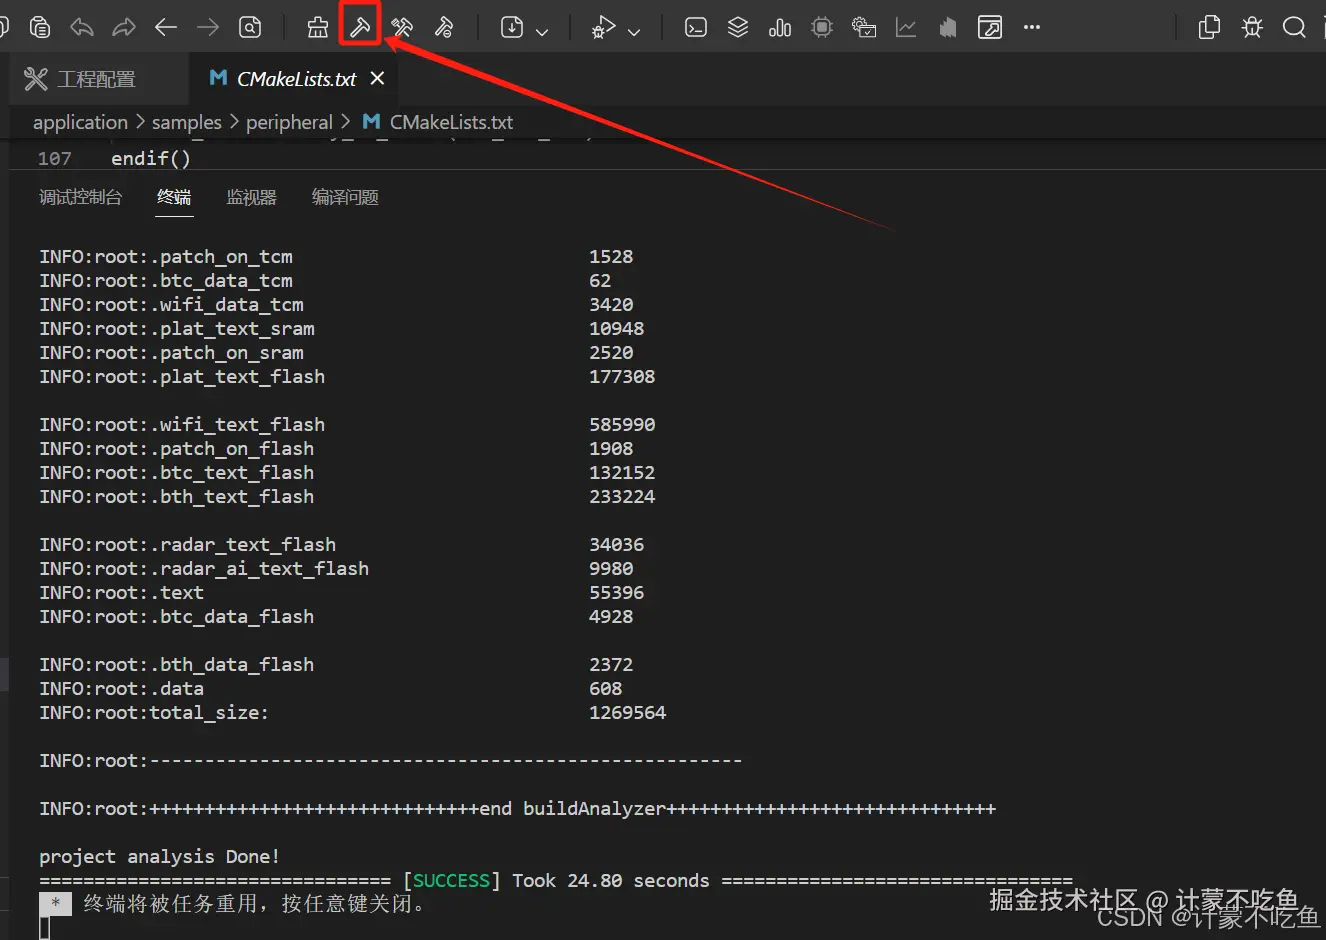The image size is (1326, 940).
Task: Click the application breadcrumb segment
Action: (x=80, y=122)
